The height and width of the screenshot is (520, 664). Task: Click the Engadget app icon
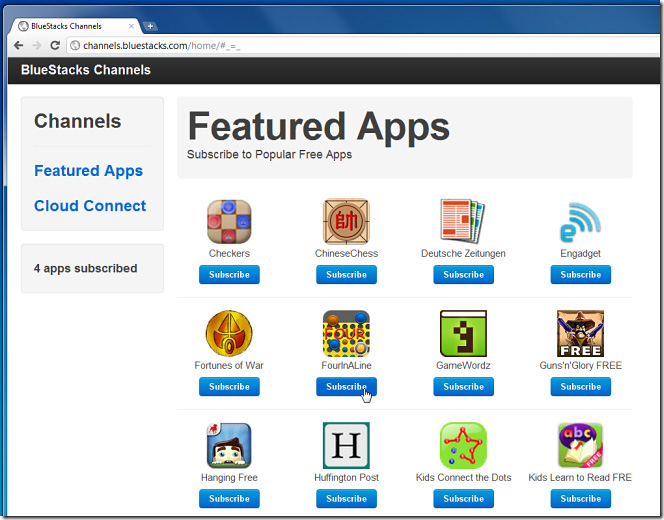point(580,222)
